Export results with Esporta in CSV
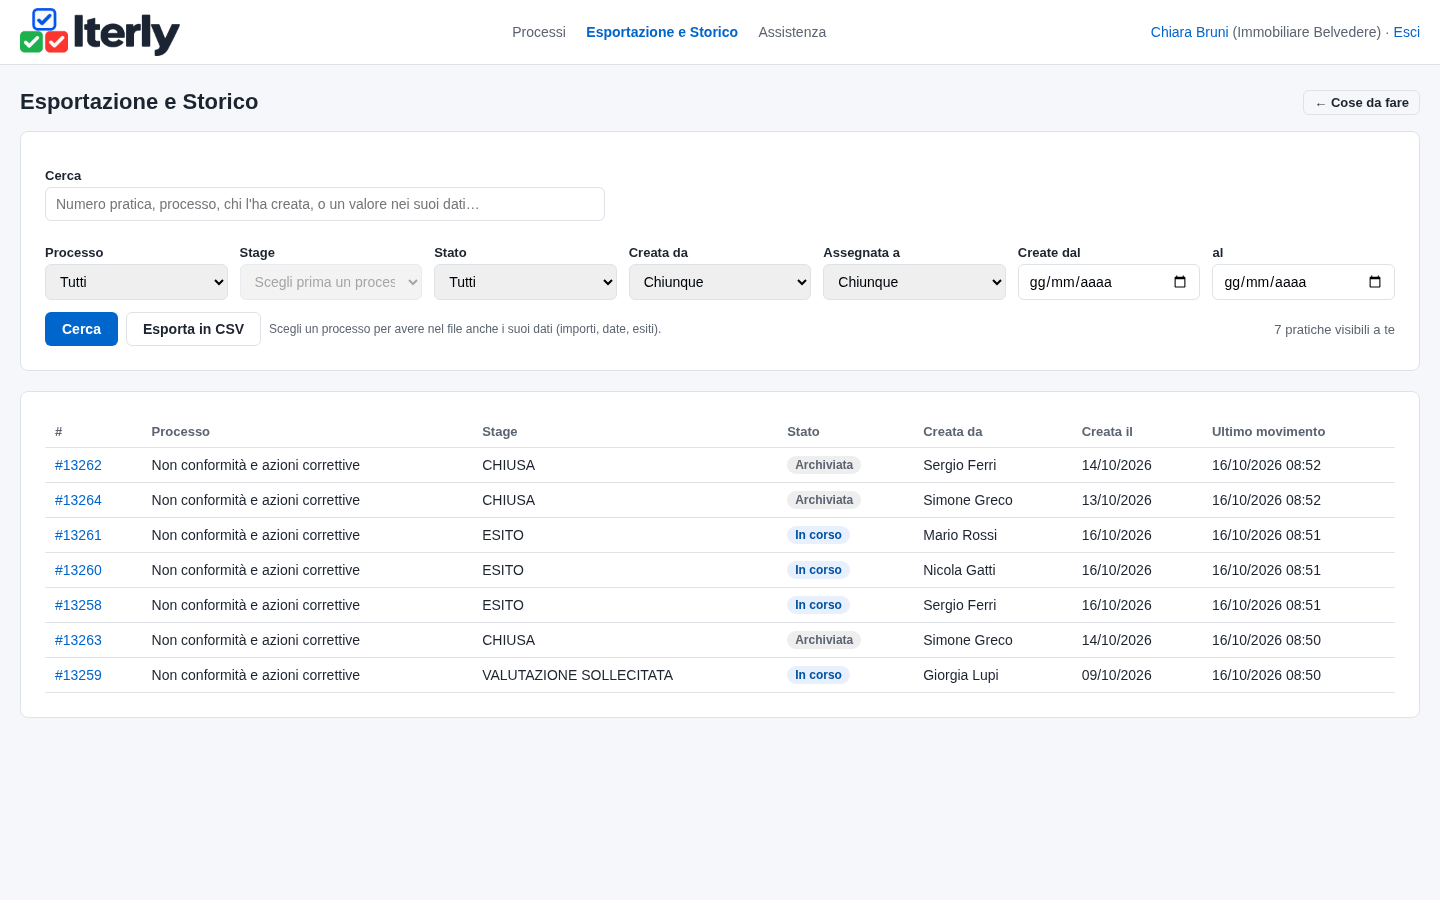This screenshot has width=1440, height=900. 193,329
